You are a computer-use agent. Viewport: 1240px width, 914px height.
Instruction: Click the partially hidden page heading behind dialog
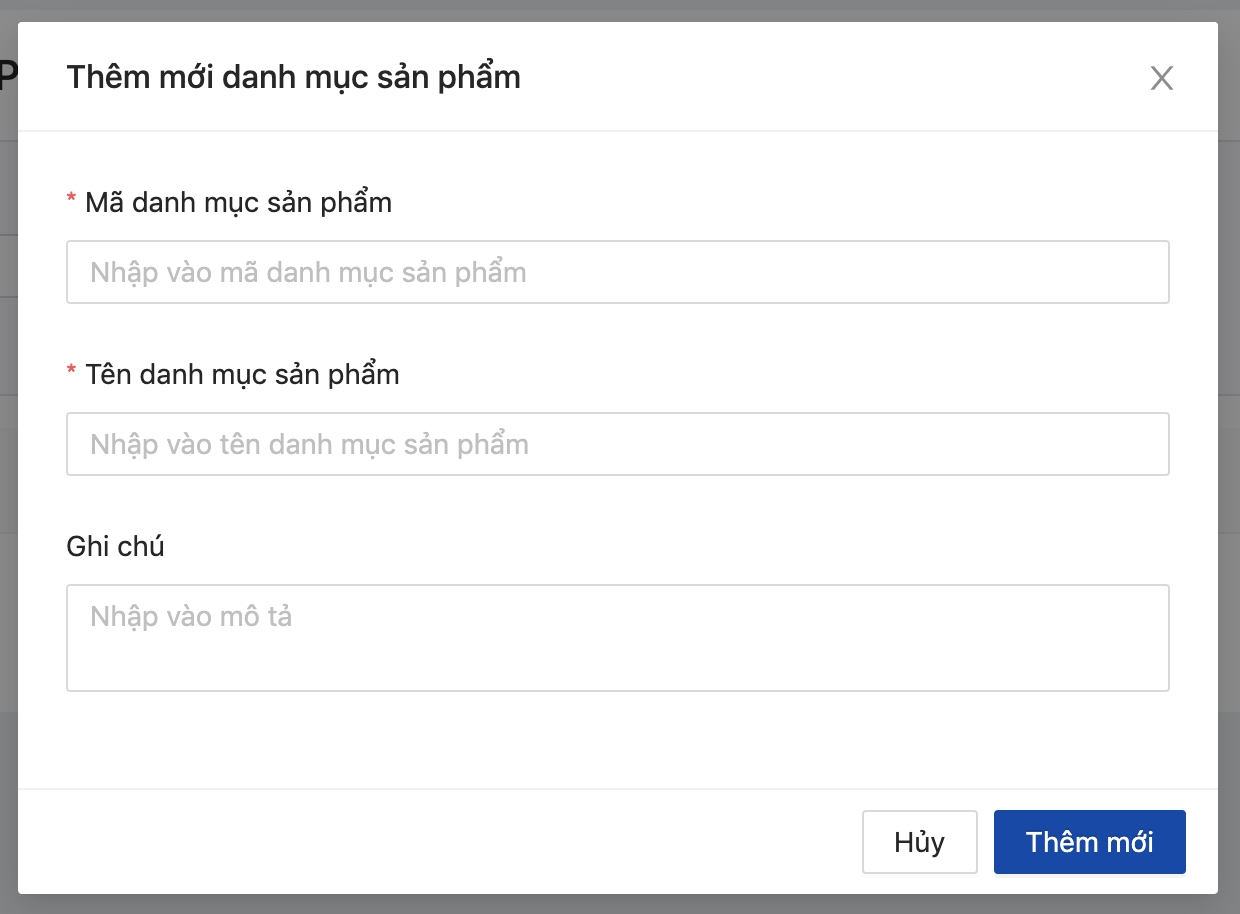point(8,77)
